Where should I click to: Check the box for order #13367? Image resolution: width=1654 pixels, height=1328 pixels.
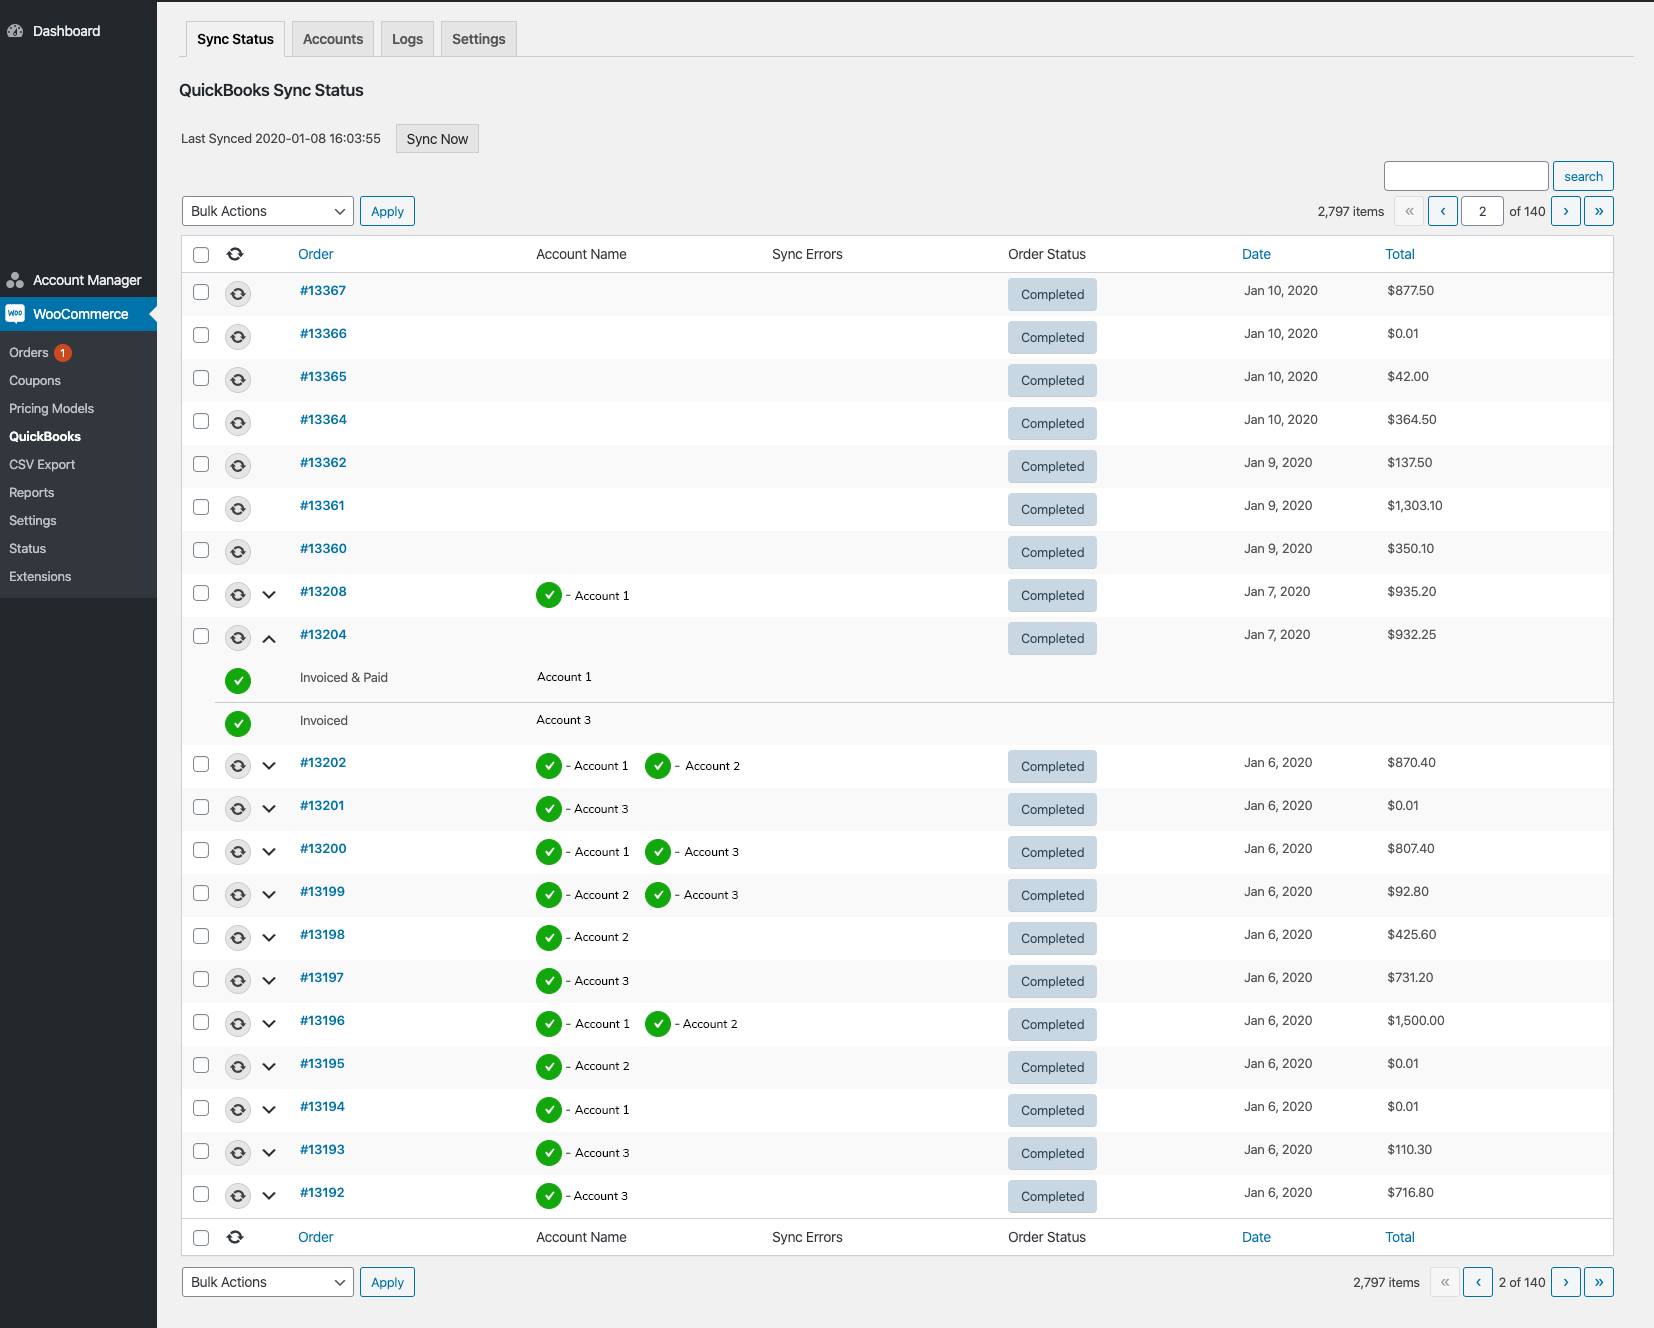201,292
